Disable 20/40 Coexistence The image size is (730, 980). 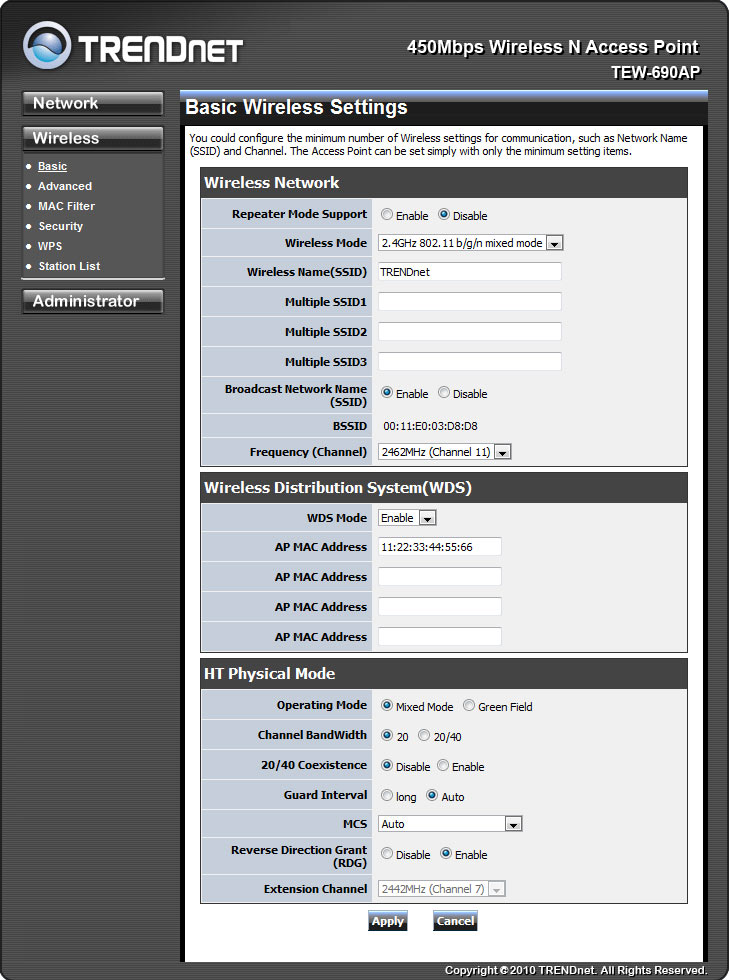pos(387,766)
